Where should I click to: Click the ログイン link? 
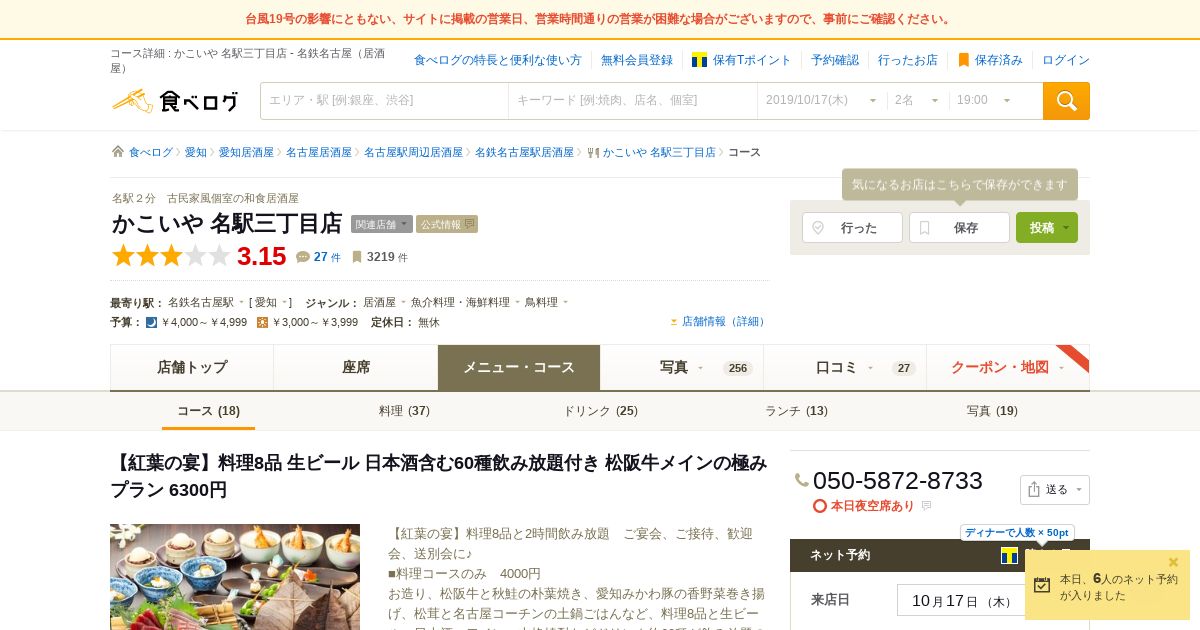tap(1066, 60)
